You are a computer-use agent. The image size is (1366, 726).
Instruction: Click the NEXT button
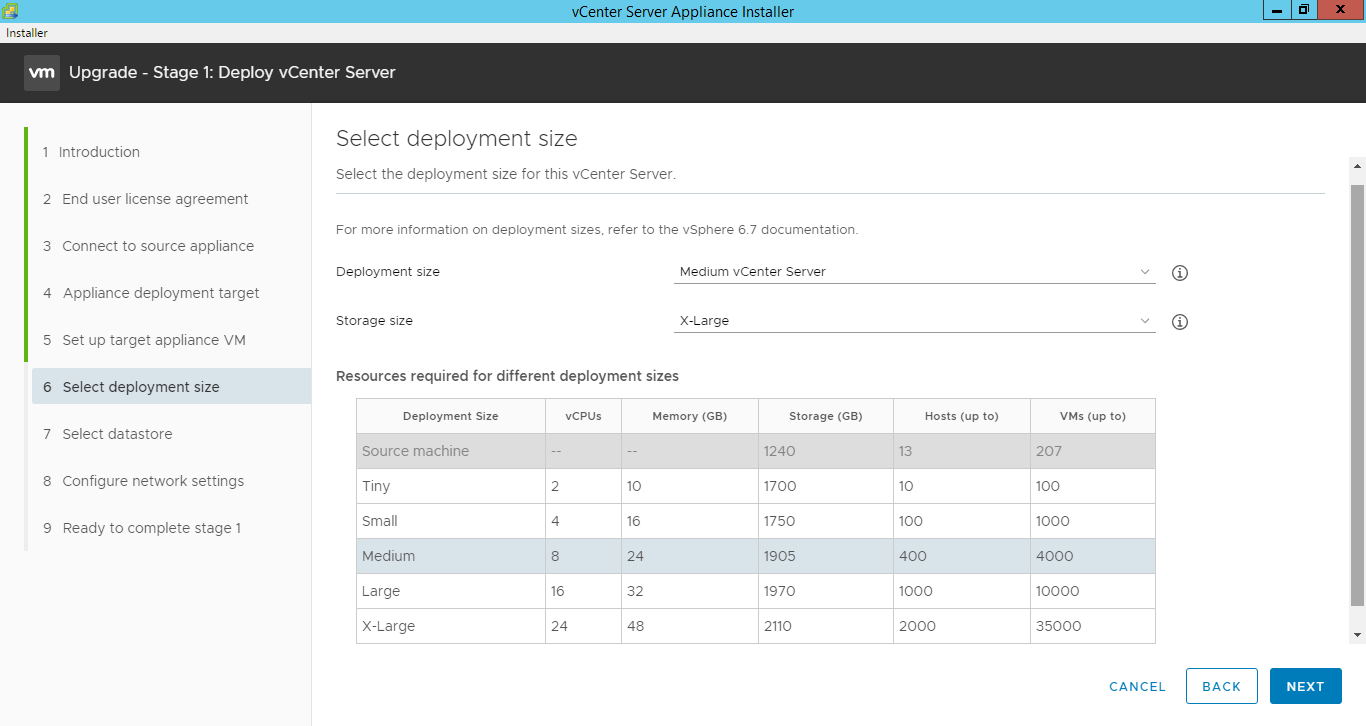pyautogui.click(x=1305, y=686)
